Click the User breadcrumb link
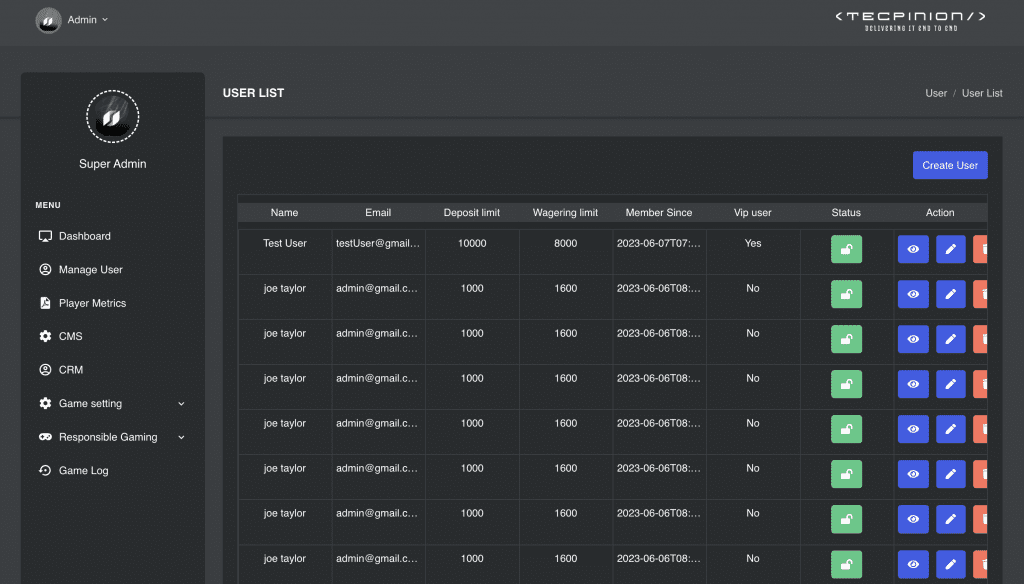This screenshot has height=584, width=1024. (x=936, y=93)
